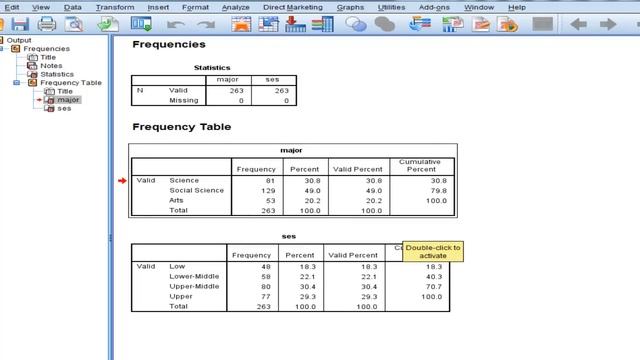
Task: Click the run script play icon
Action: (507, 24)
